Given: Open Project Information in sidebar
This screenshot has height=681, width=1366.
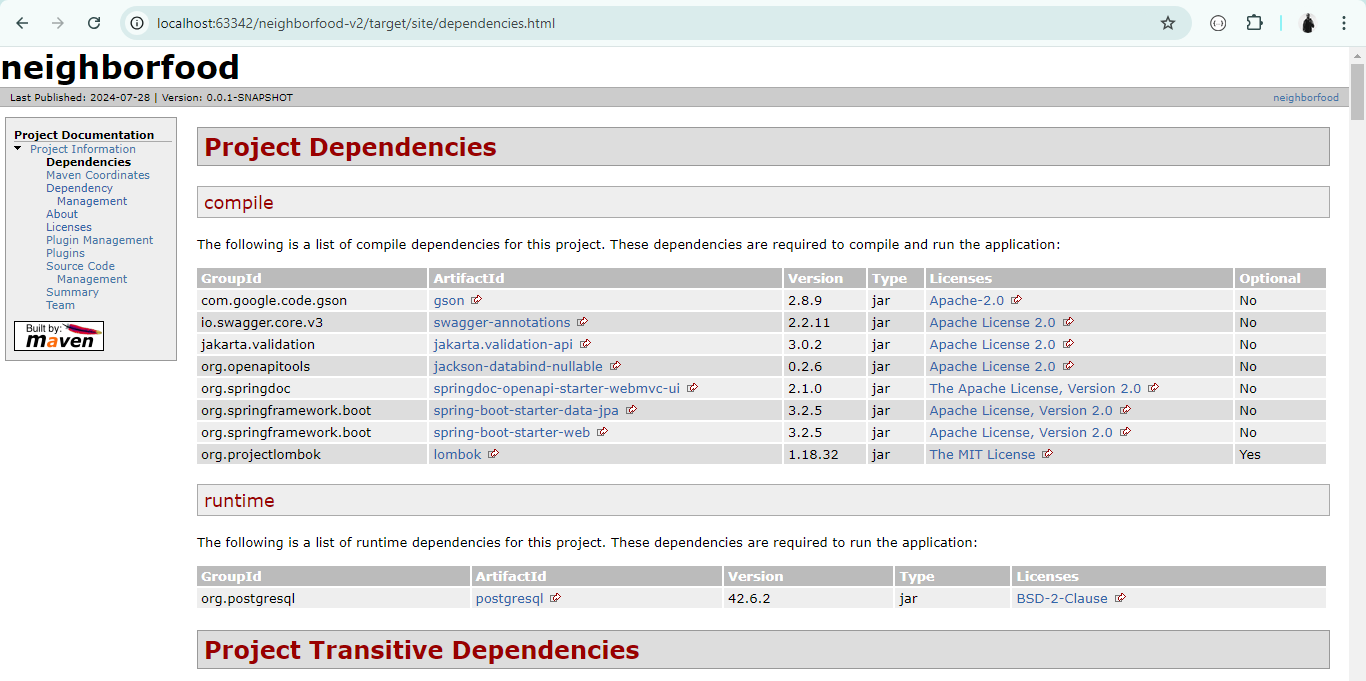Looking at the screenshot, I should pyautogui.click(x=83, y=149).
